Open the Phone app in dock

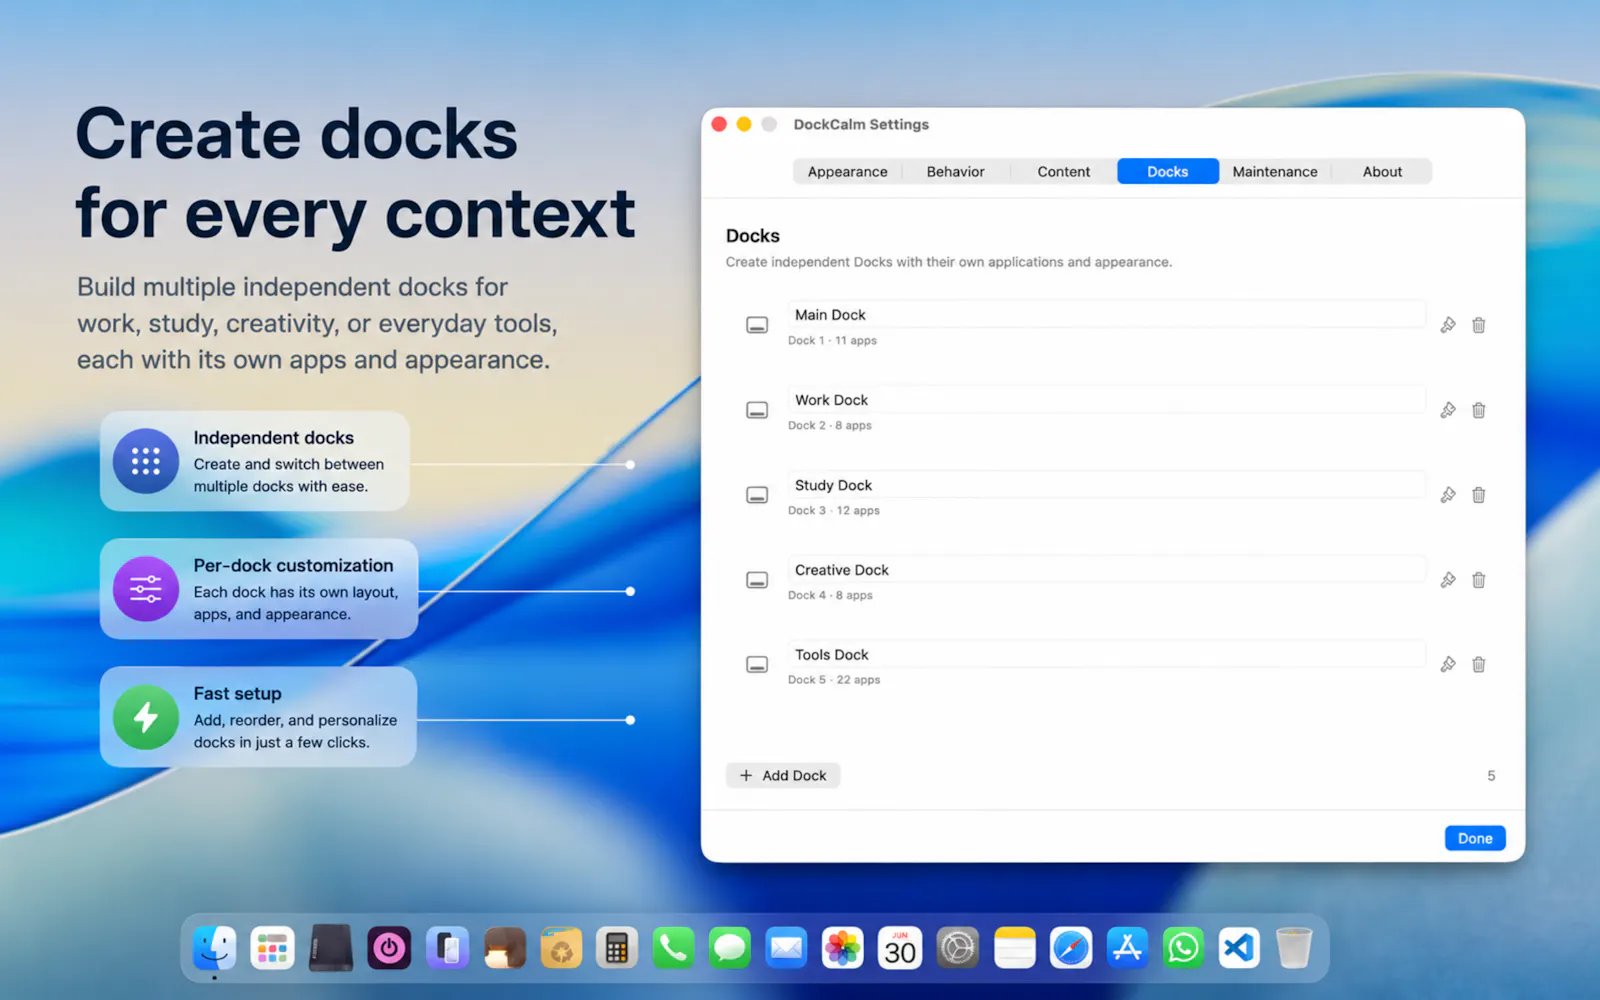(x=673, y=947)
